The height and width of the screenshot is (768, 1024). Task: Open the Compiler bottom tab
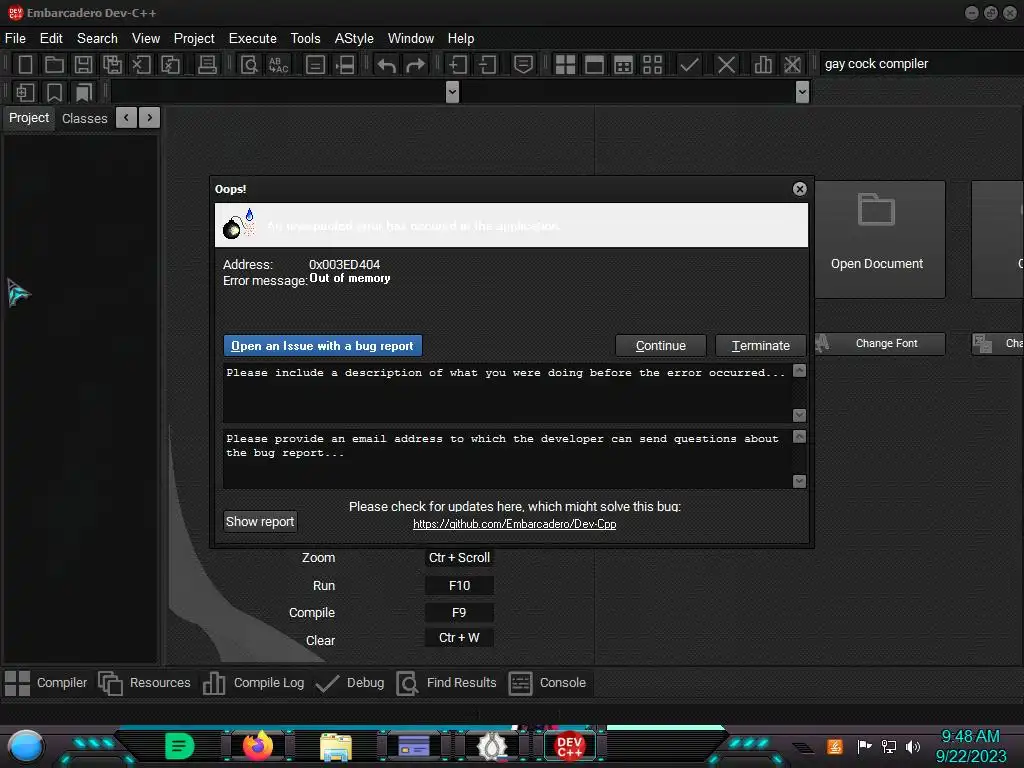[46, 683]
